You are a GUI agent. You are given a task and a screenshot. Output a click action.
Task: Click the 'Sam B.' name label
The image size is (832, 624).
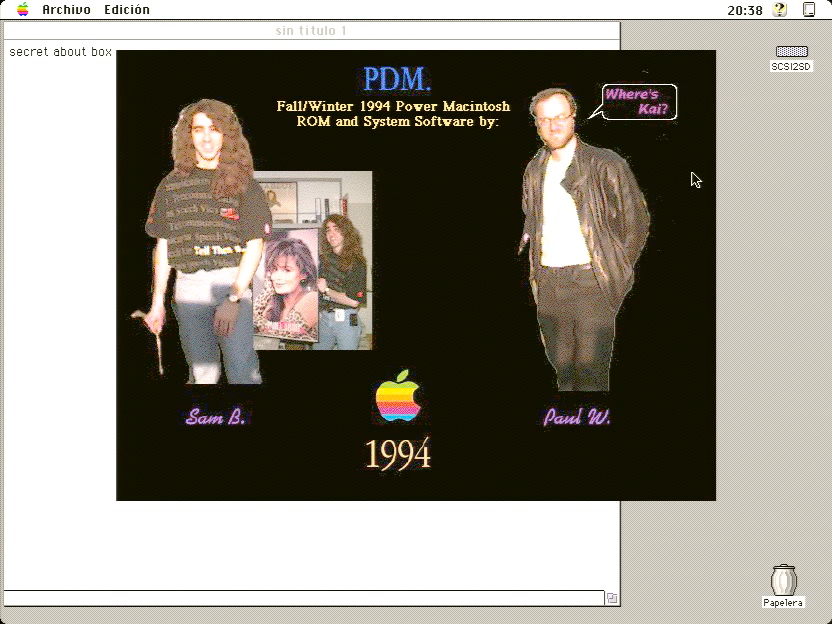click(x=215, y=417)
